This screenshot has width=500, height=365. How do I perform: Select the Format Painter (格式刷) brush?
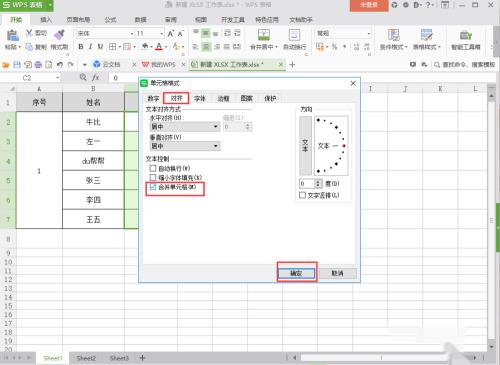(x=59, y=34)
